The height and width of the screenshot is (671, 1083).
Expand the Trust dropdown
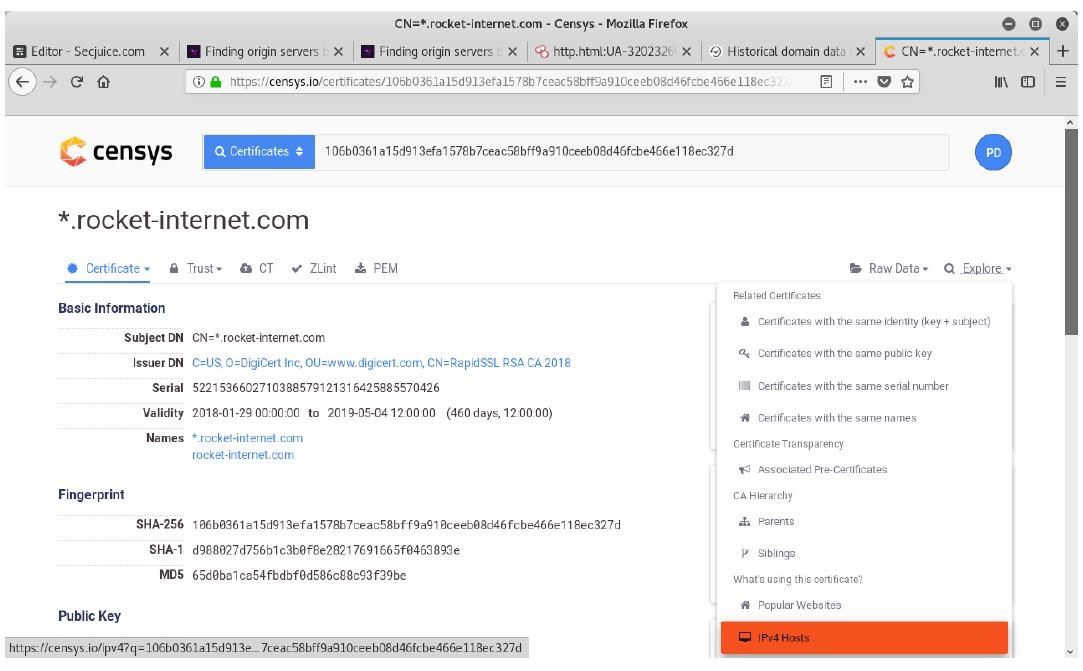pos(195,268)
